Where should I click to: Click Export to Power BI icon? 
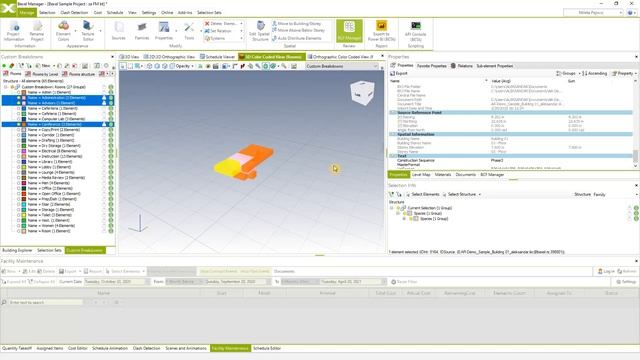pyautogui.click(x=381, y=31)
